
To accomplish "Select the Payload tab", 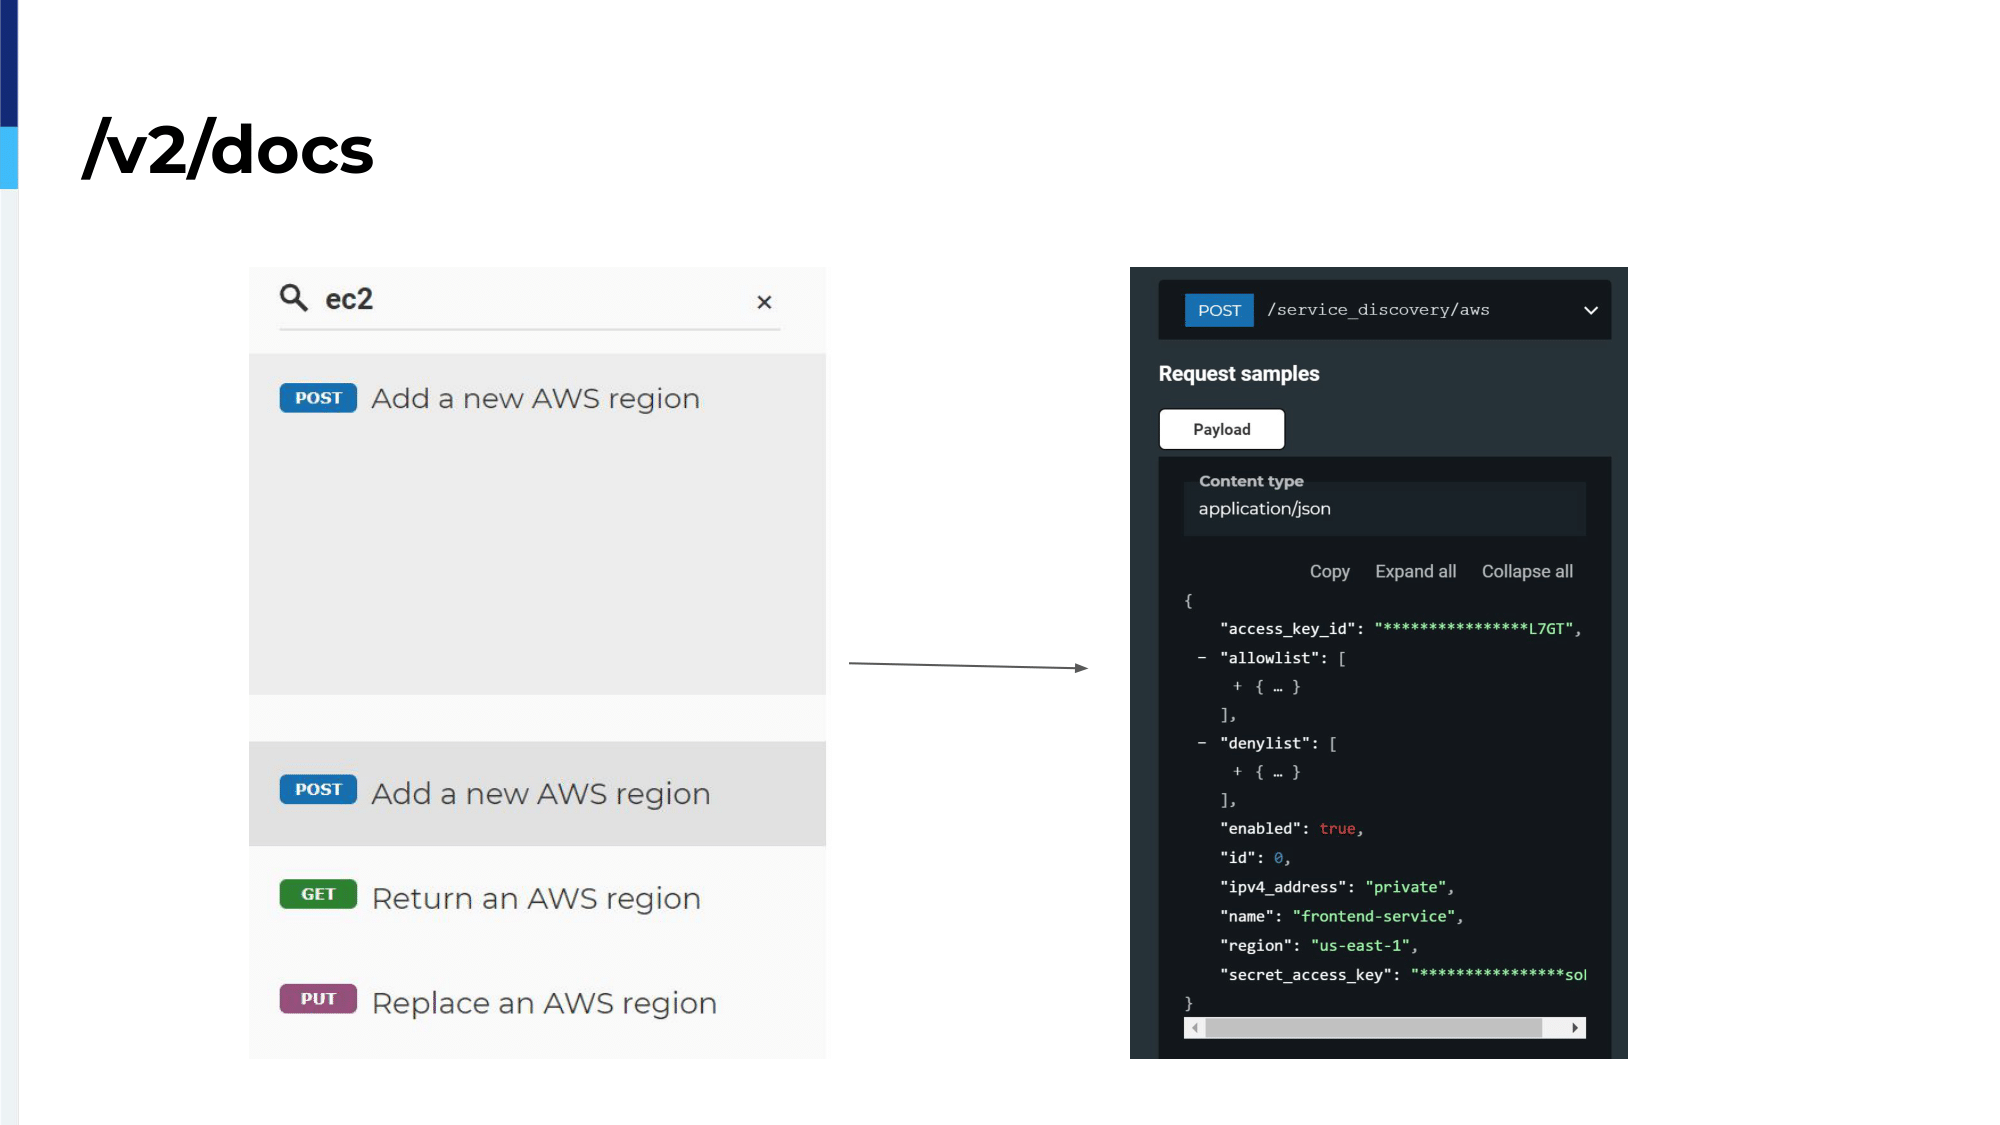I will pos(1222,429).
